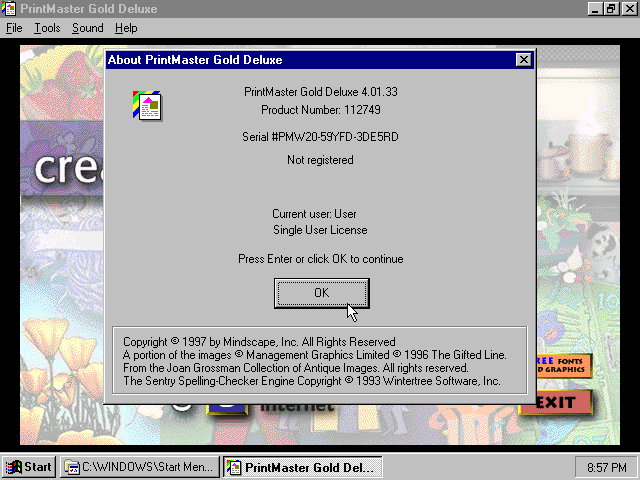Image resolution: width=640 pixels, height=480 pixels.
Task: Click the 'Press Enter or click OK' text
Action: click(x=321, y=259)
